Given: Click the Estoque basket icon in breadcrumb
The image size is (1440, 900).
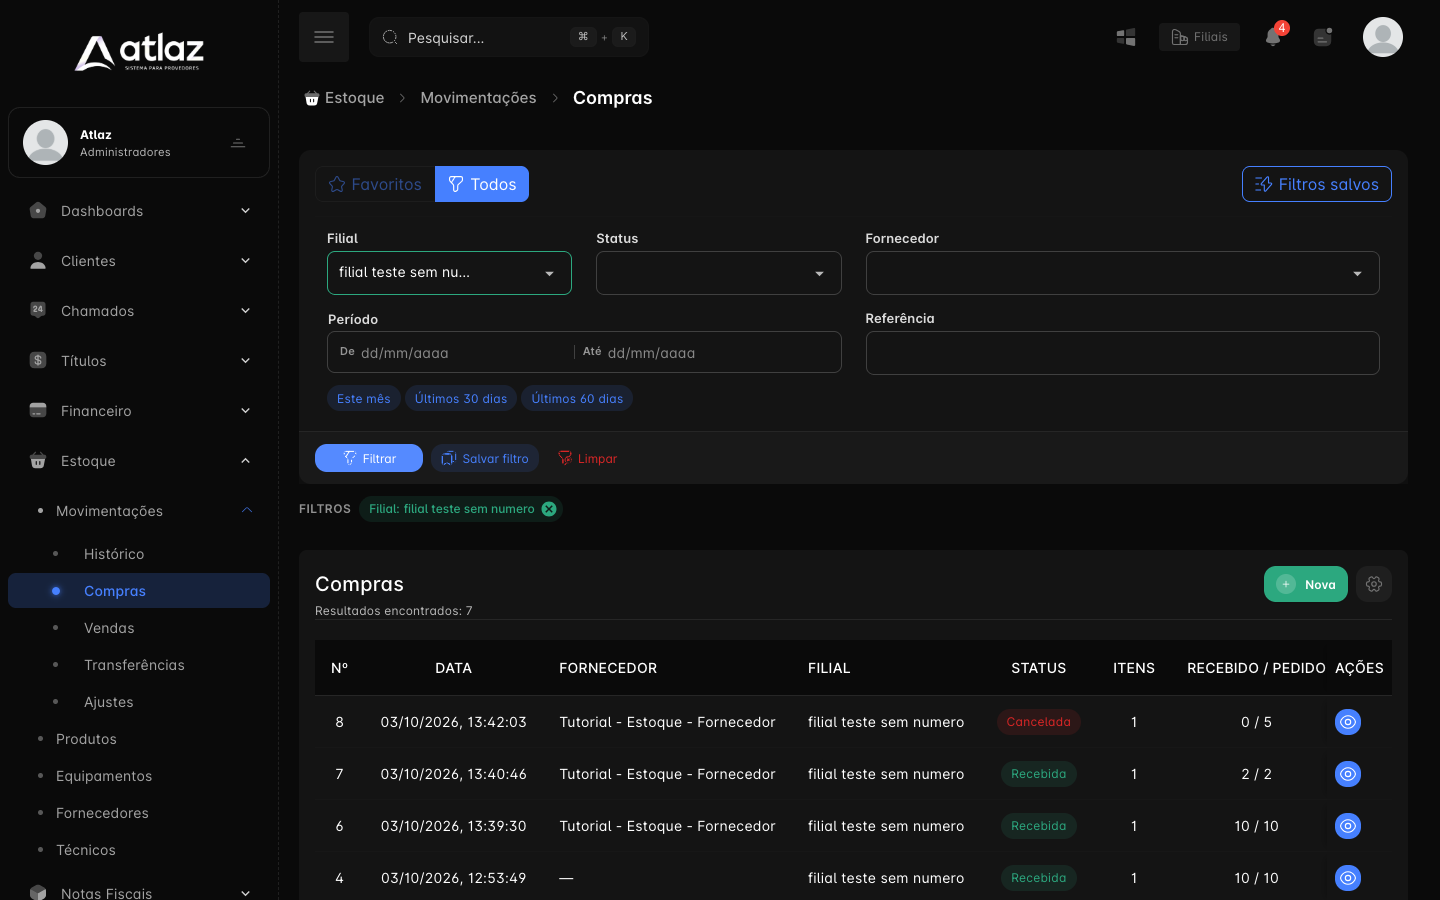Looking at the screenshot, I should click(312, 98).
